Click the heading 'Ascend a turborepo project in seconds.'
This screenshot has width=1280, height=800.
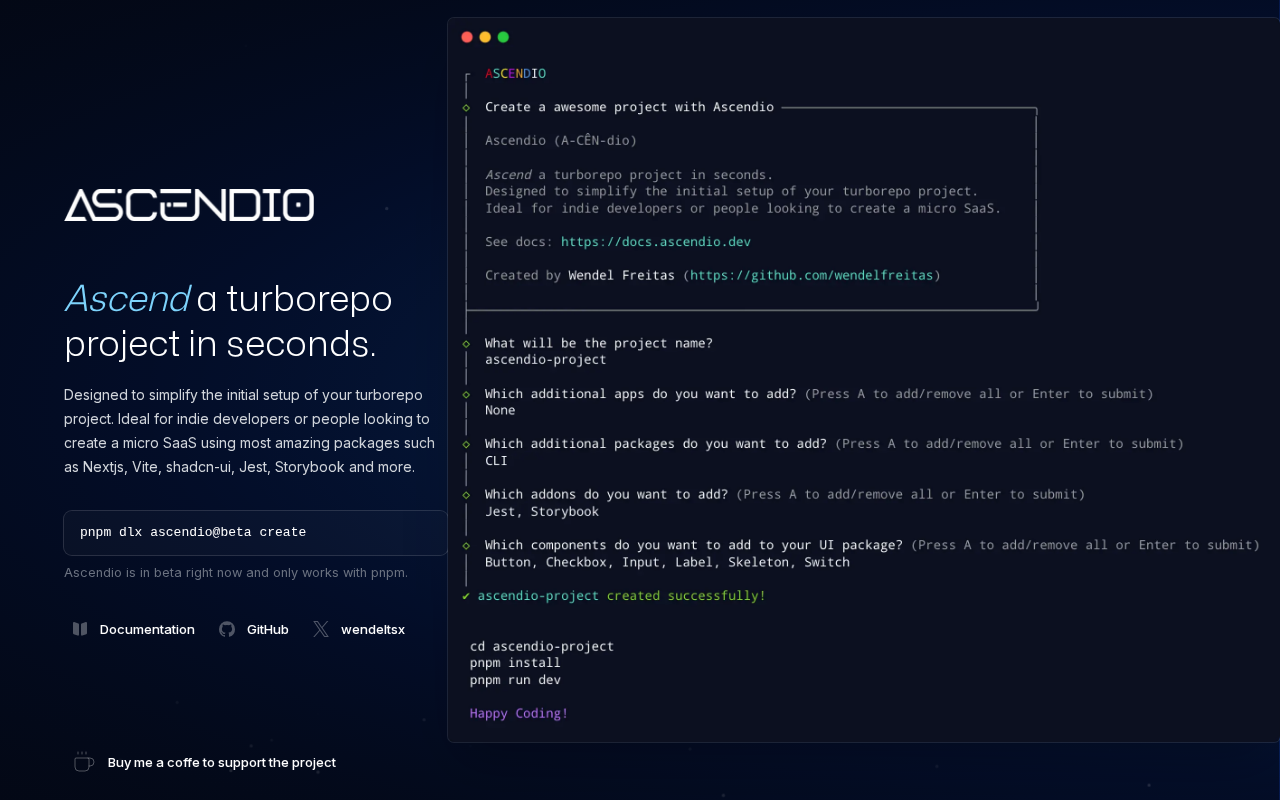pyautogui.click(x=229, y=320)
